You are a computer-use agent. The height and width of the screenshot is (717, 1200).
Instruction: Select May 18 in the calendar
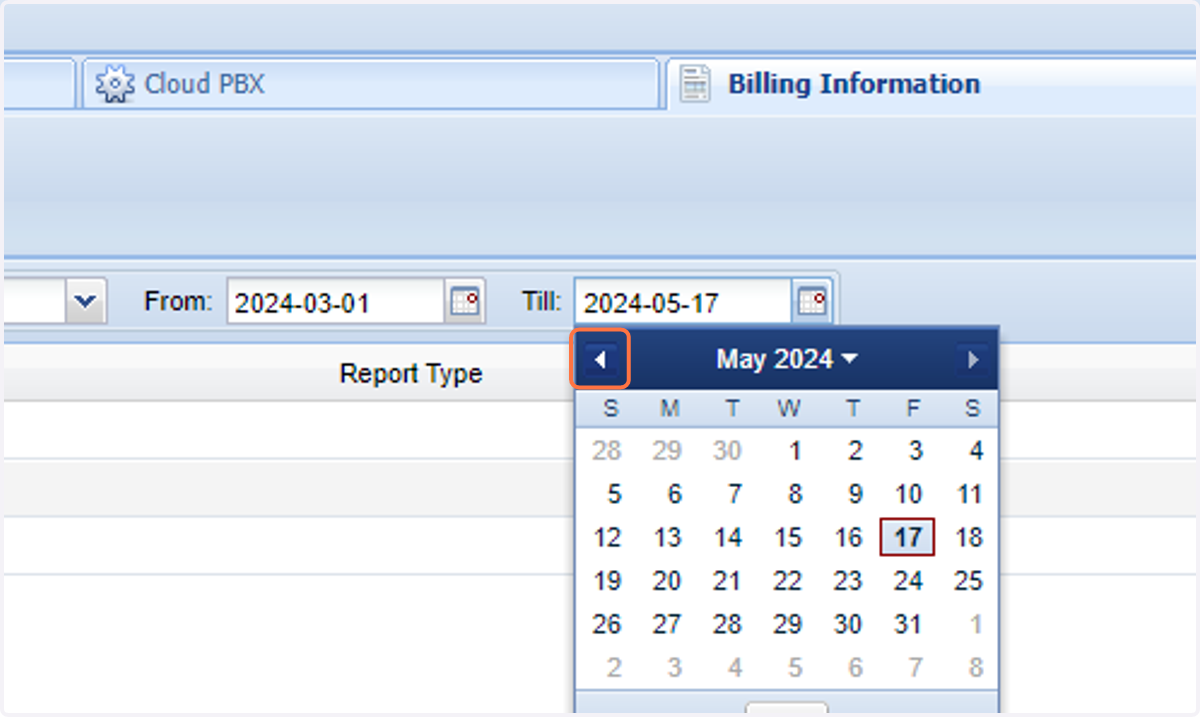(969, 538)
